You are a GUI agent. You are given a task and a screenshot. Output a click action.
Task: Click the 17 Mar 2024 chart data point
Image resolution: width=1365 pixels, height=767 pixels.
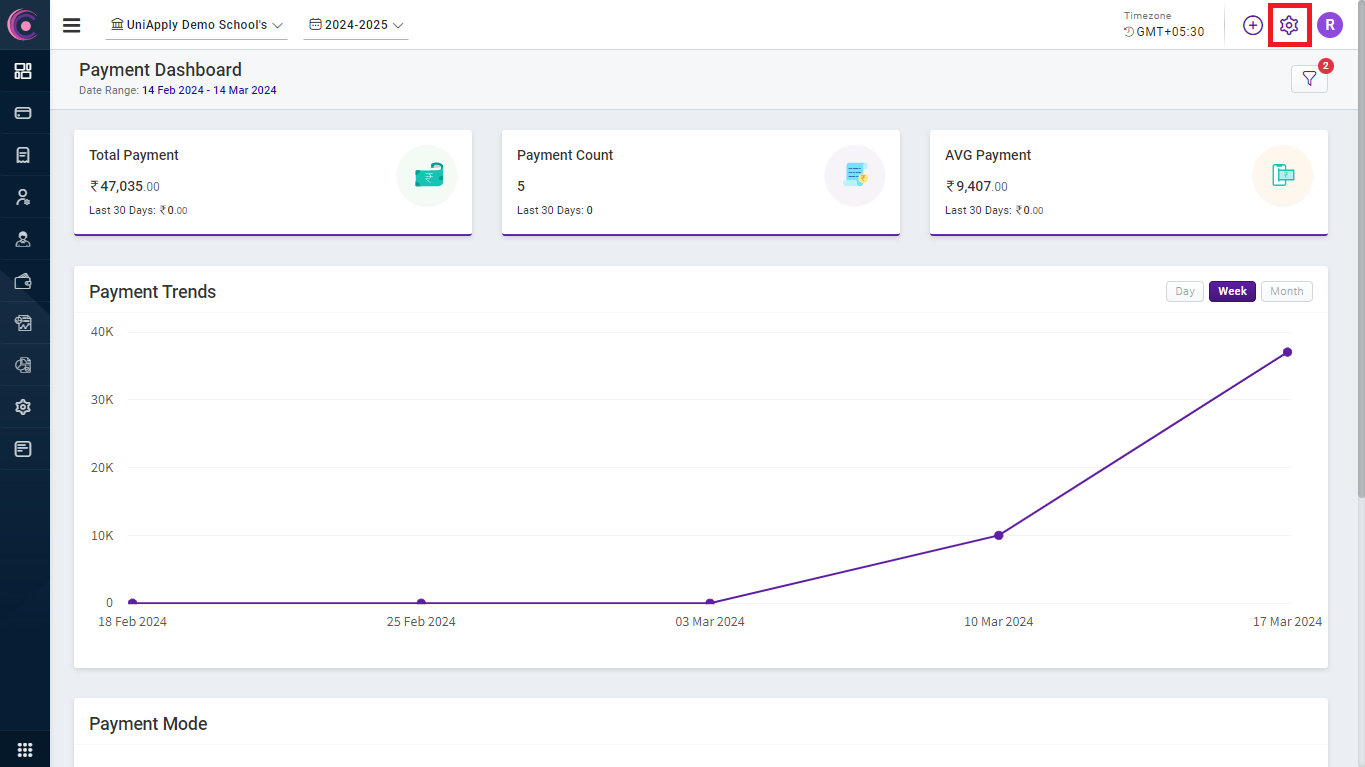pyautogui.click(x=1287, y=352)
